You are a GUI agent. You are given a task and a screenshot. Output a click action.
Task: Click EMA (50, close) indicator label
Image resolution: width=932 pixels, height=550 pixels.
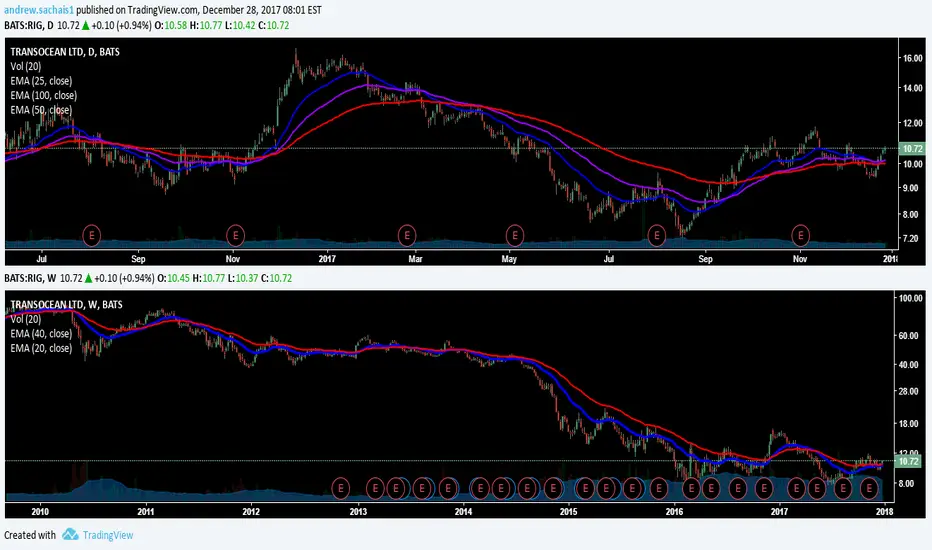click(x=41, y=110)
